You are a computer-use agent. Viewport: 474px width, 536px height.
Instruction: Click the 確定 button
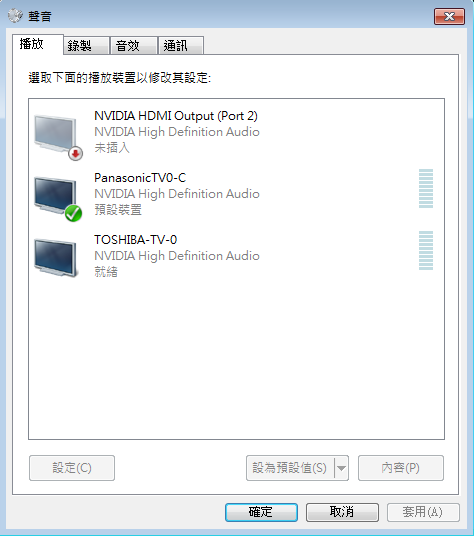click(x=261, y=512)
